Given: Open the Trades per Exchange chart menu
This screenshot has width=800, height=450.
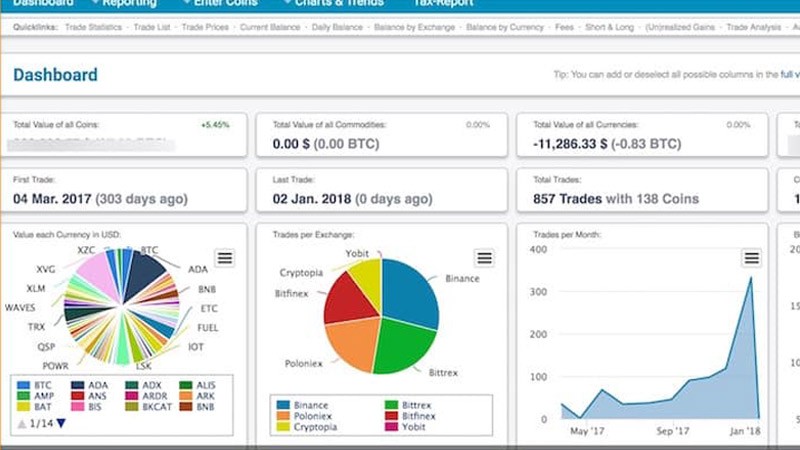Looking at the screenshot, I should tap(485, 258).
